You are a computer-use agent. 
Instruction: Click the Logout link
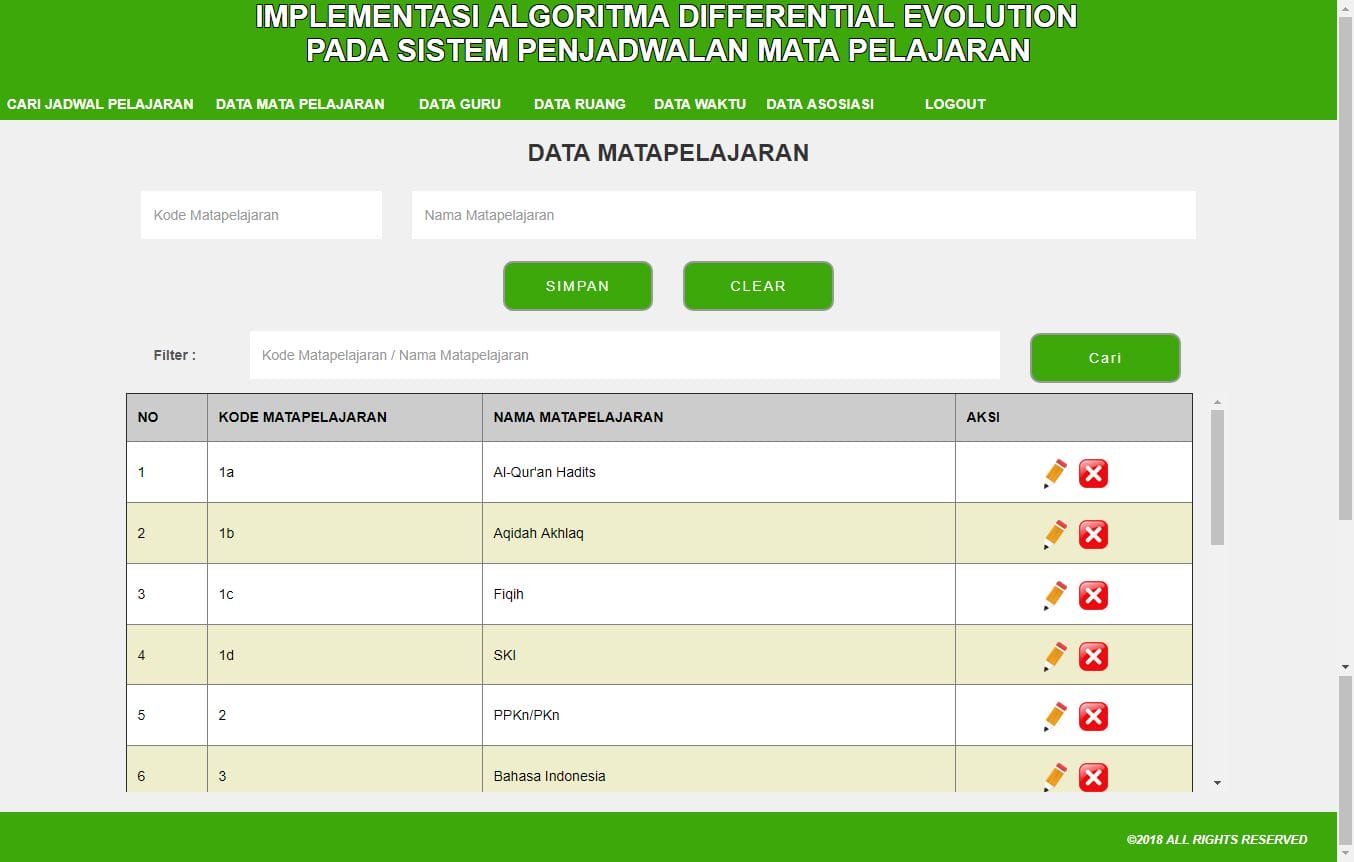pos(954,104)
